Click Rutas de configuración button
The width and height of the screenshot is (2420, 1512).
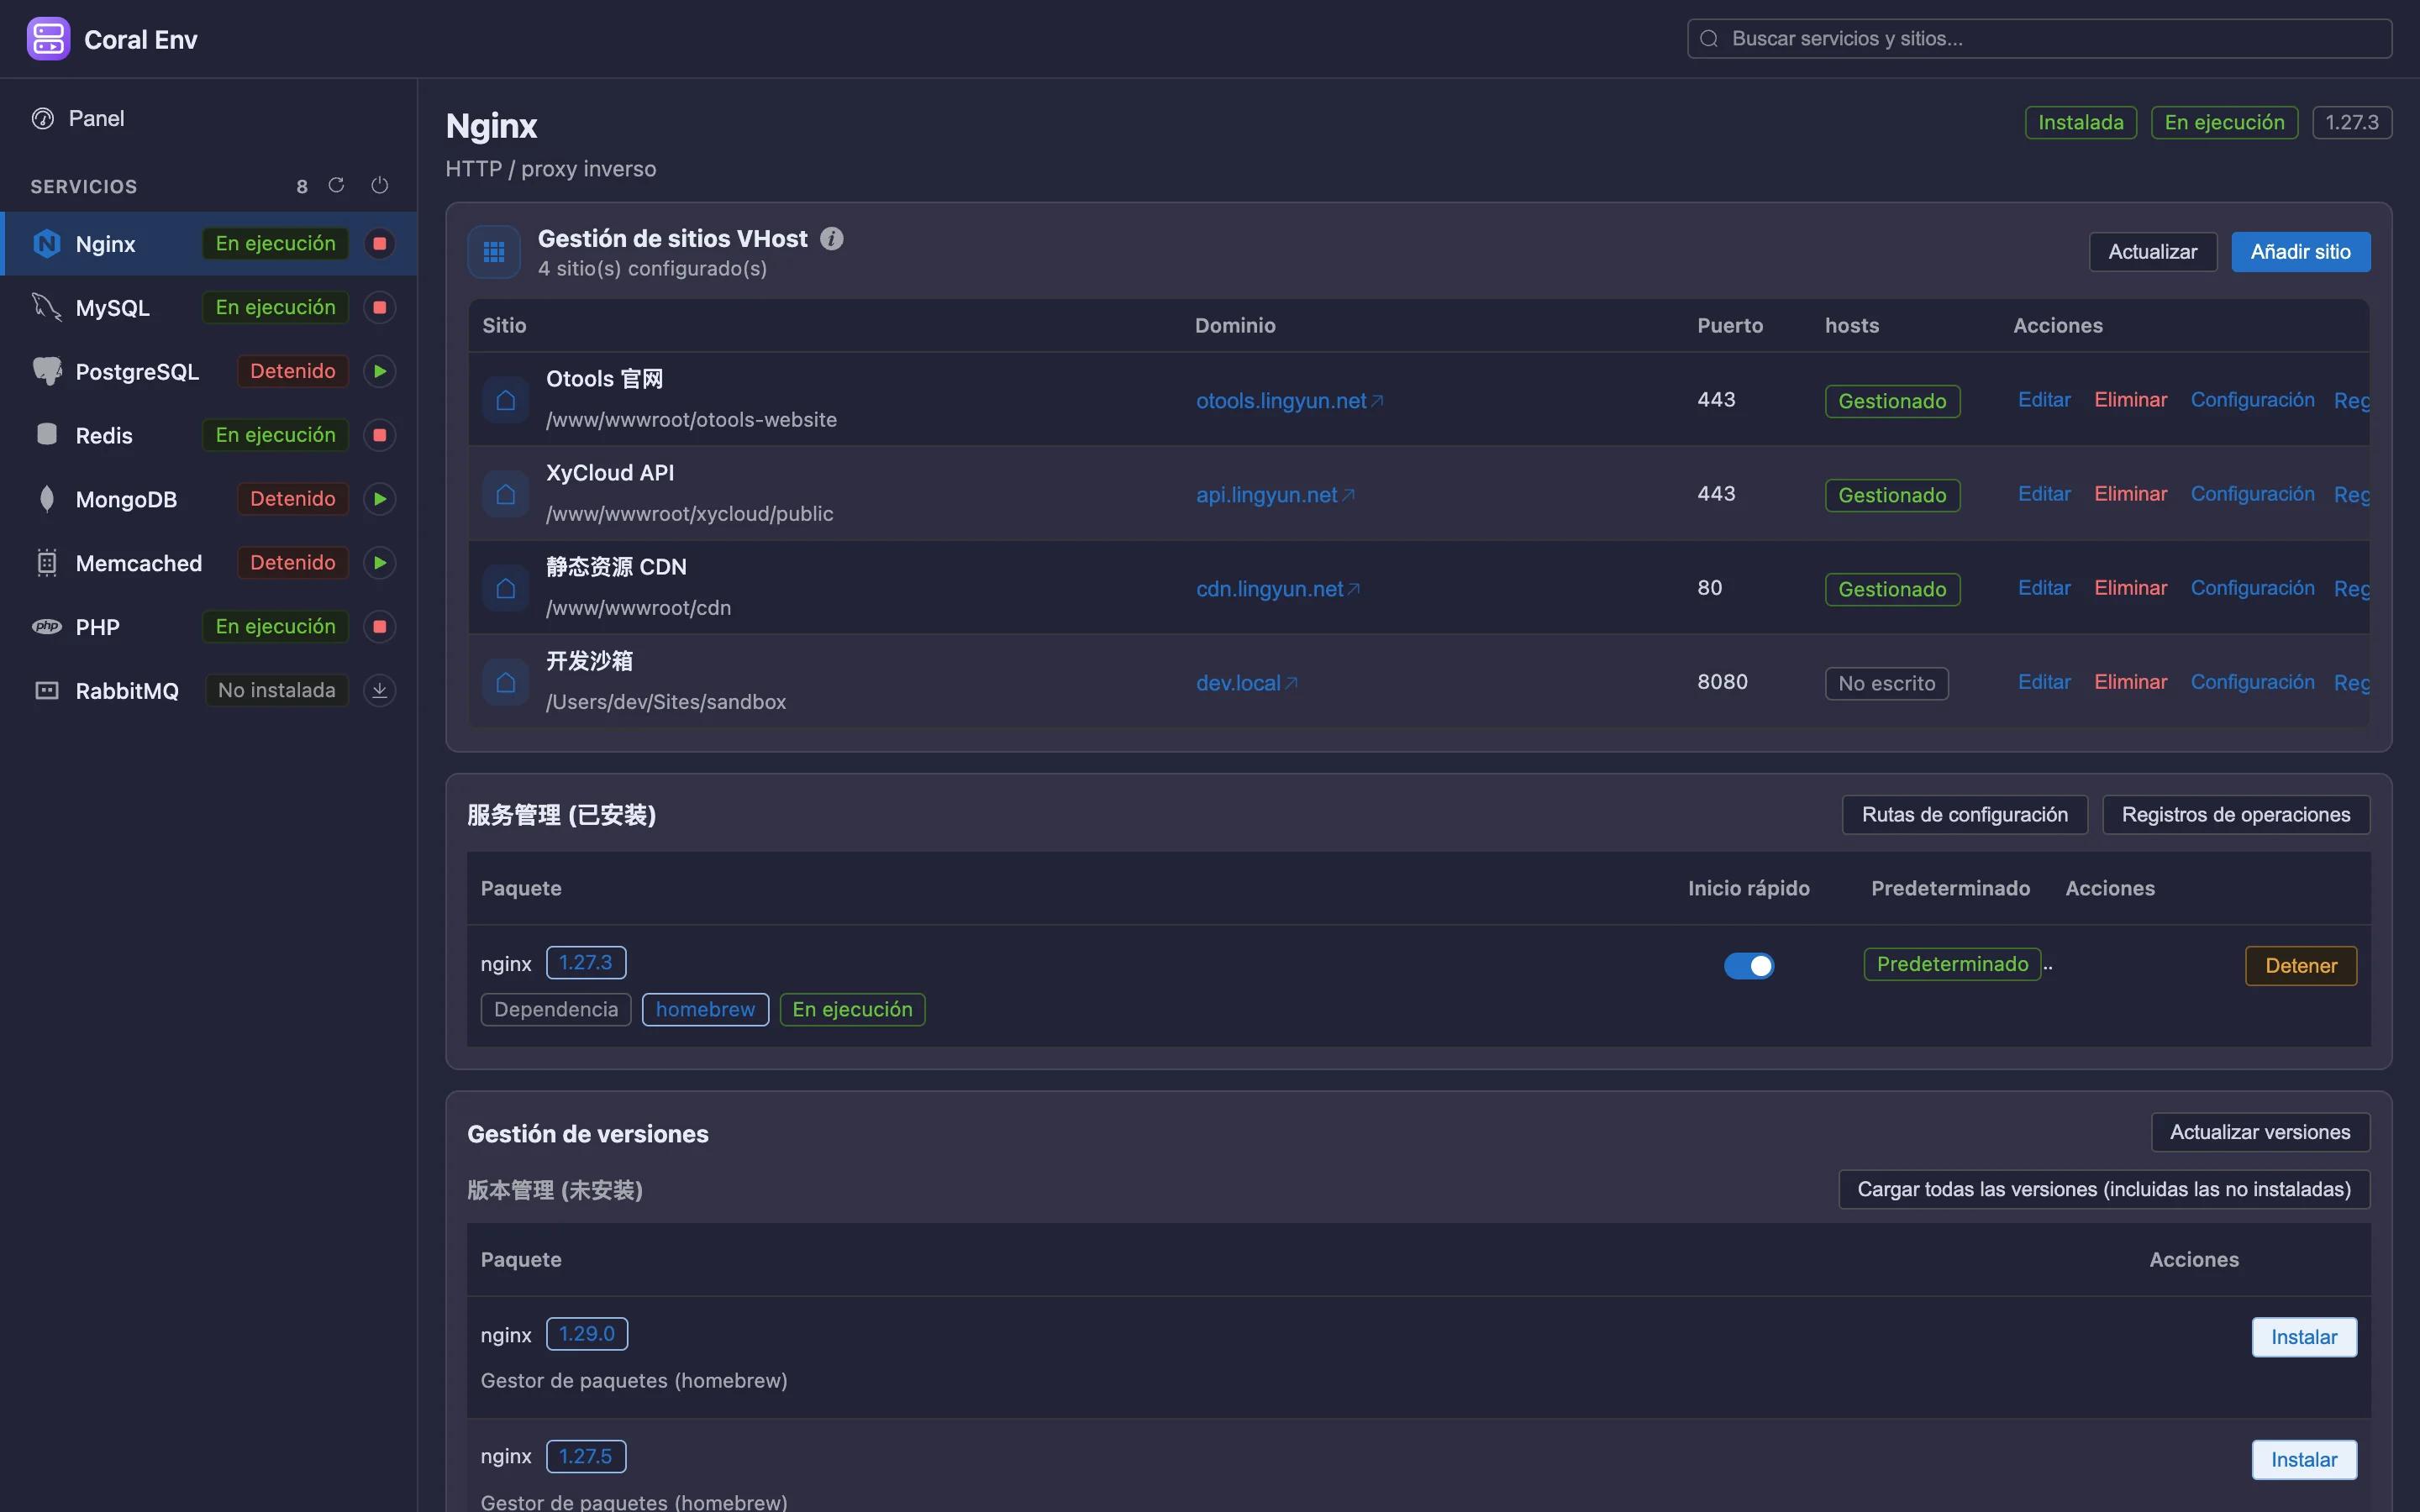(1964, 815)
